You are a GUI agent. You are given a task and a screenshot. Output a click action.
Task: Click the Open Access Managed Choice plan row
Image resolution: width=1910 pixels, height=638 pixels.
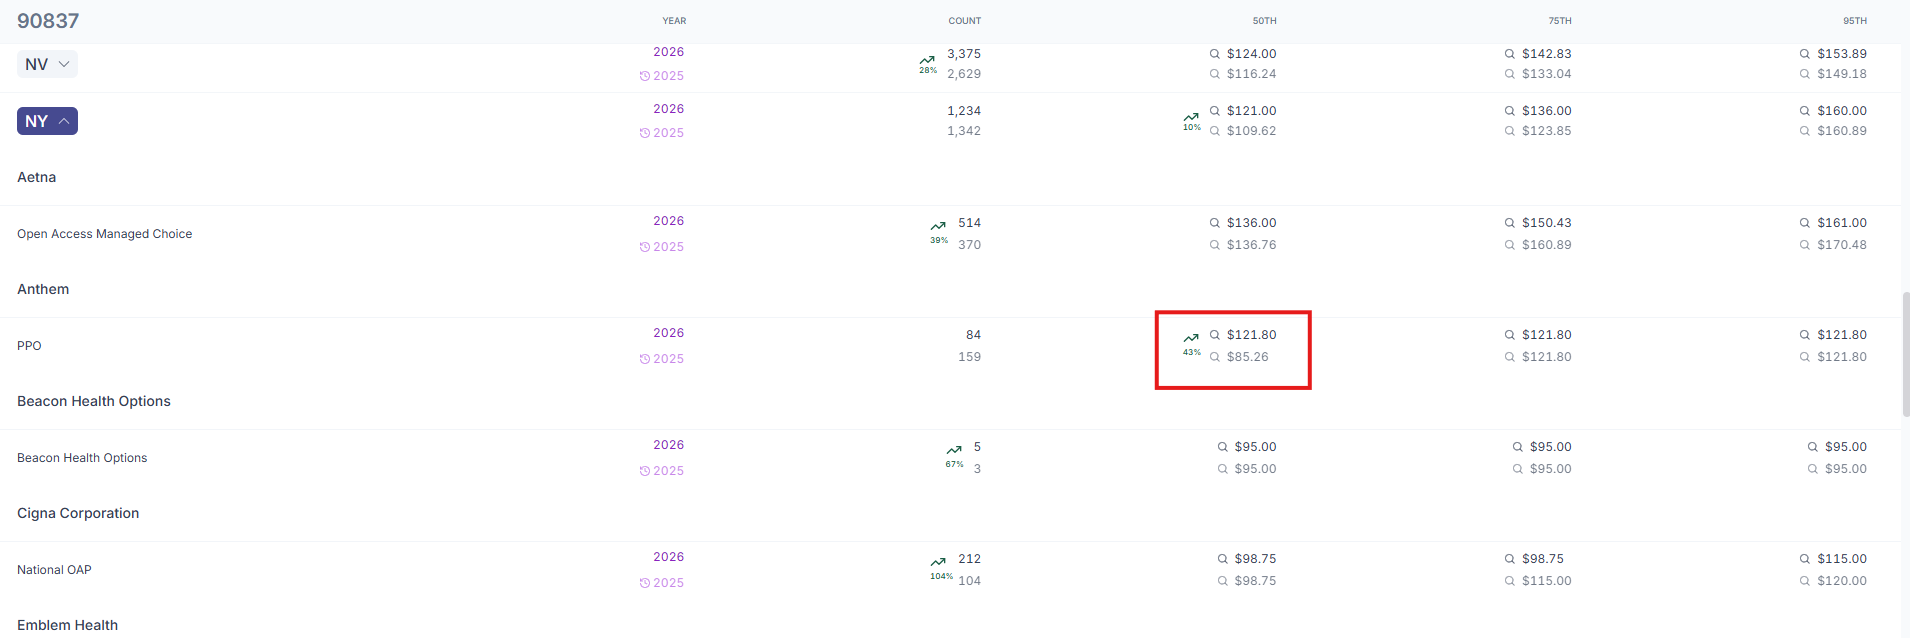950,234
